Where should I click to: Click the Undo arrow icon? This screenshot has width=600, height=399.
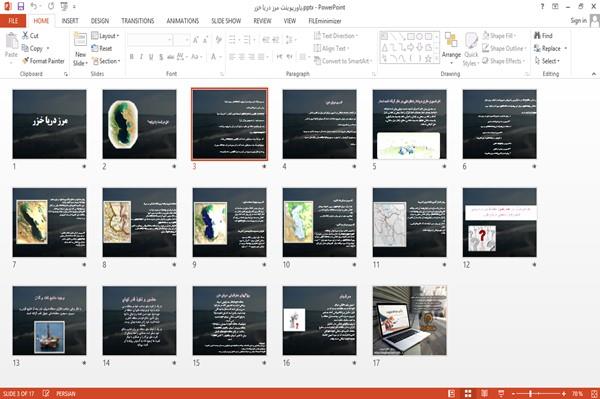(x=34, y=6)
